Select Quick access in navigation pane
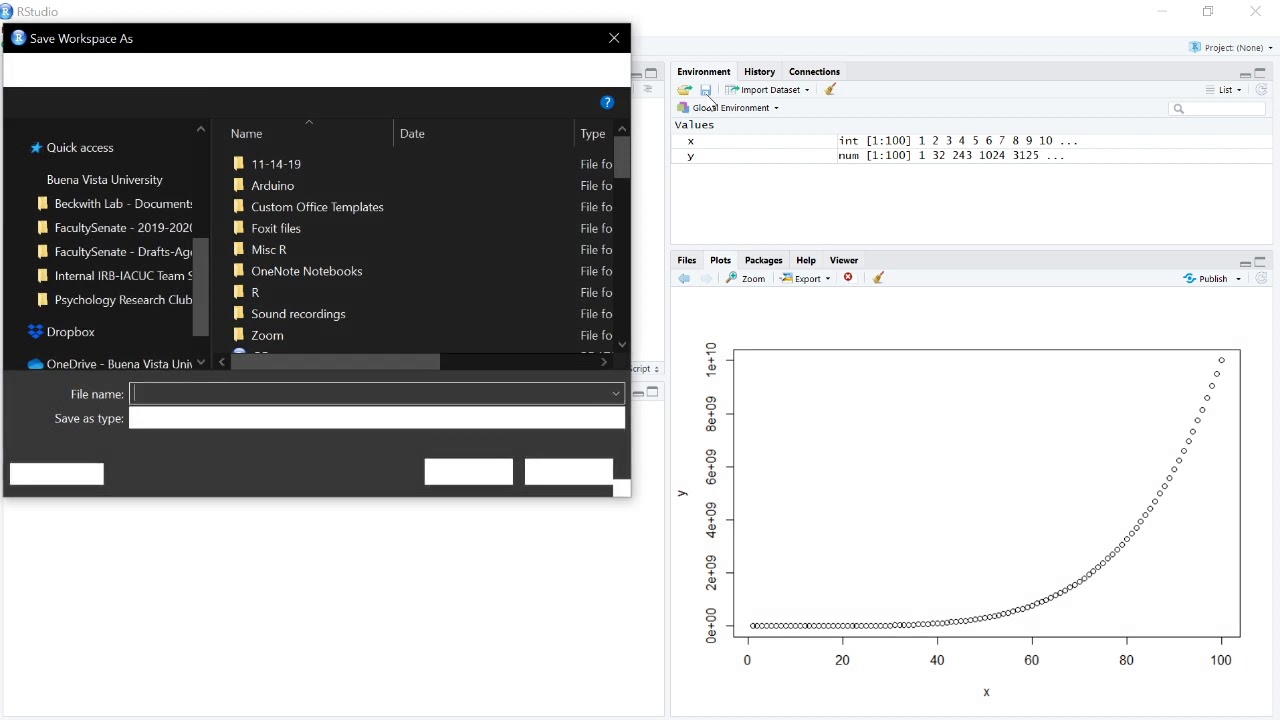Screen dimensions: 1280x720 point(80,148)
